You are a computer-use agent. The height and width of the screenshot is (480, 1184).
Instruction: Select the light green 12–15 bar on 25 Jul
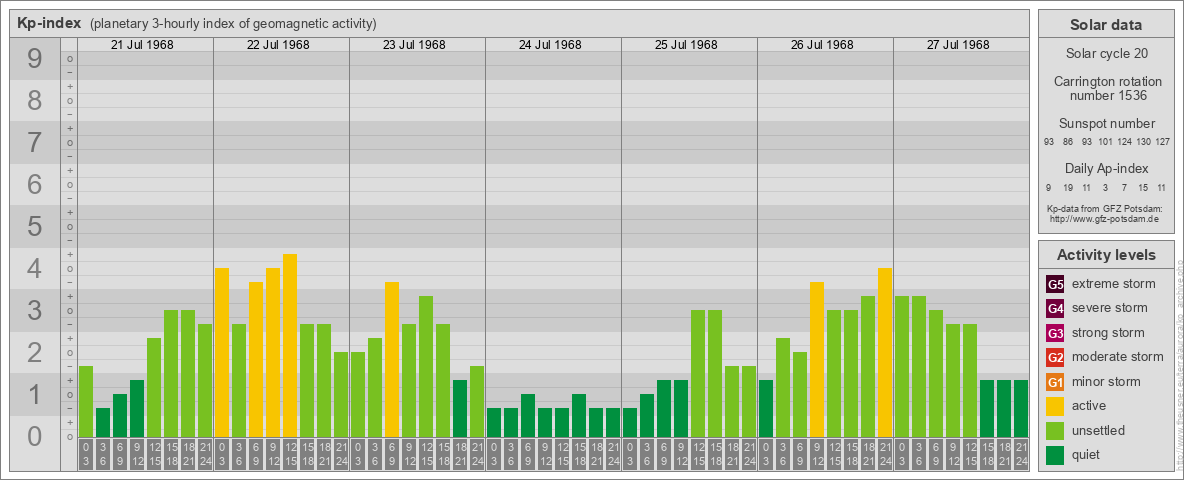click(x=698, y=374)
